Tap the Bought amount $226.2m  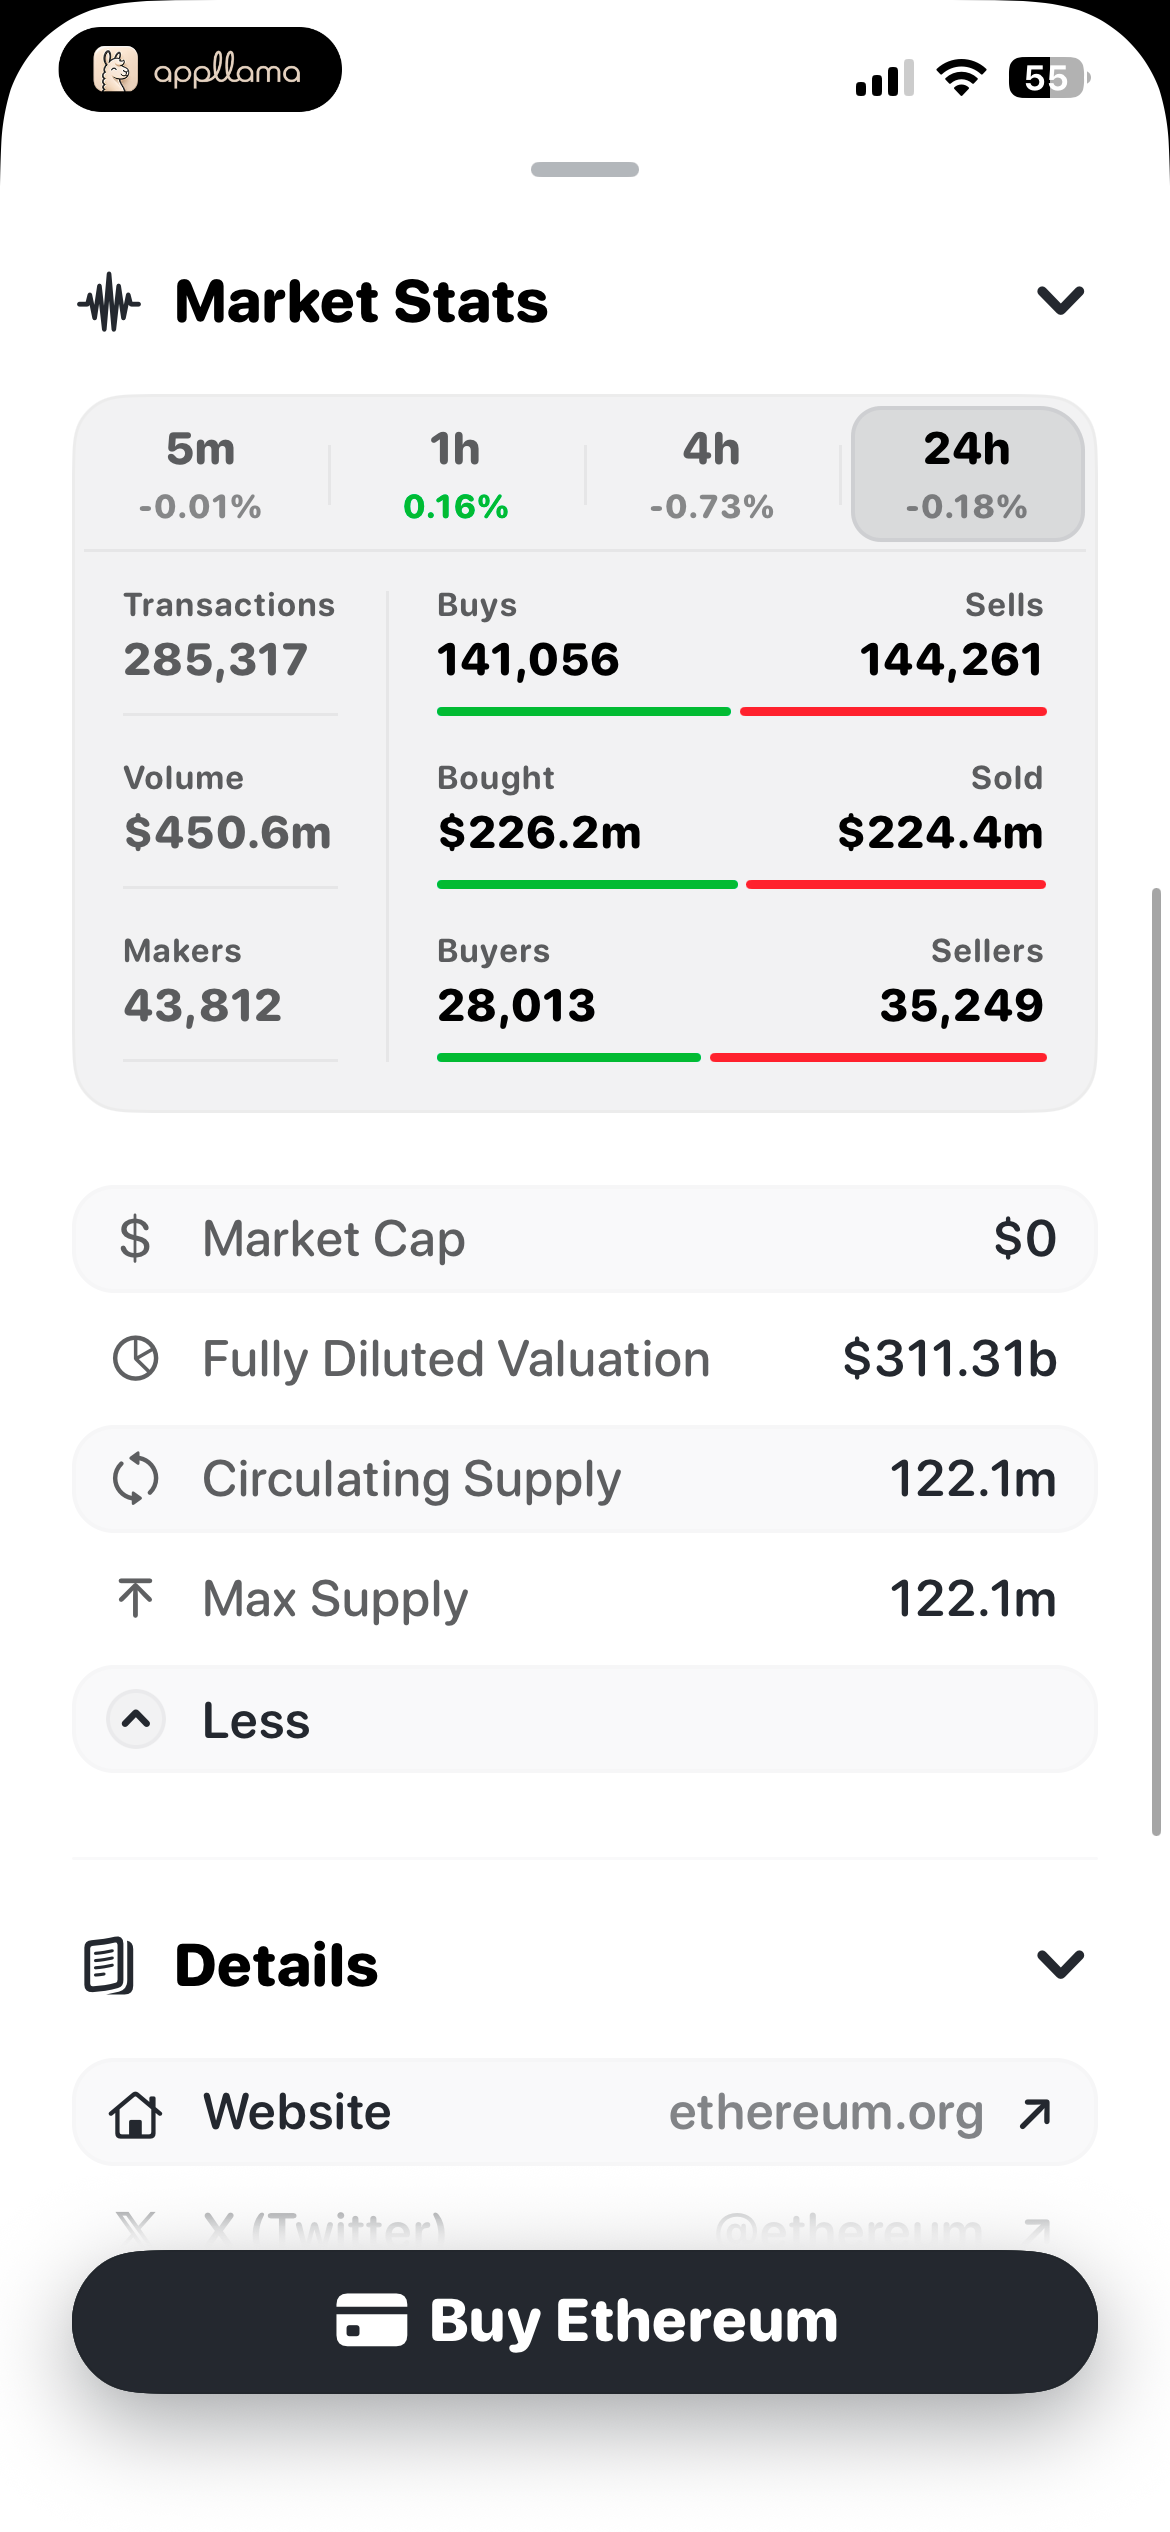coord(539,833)
